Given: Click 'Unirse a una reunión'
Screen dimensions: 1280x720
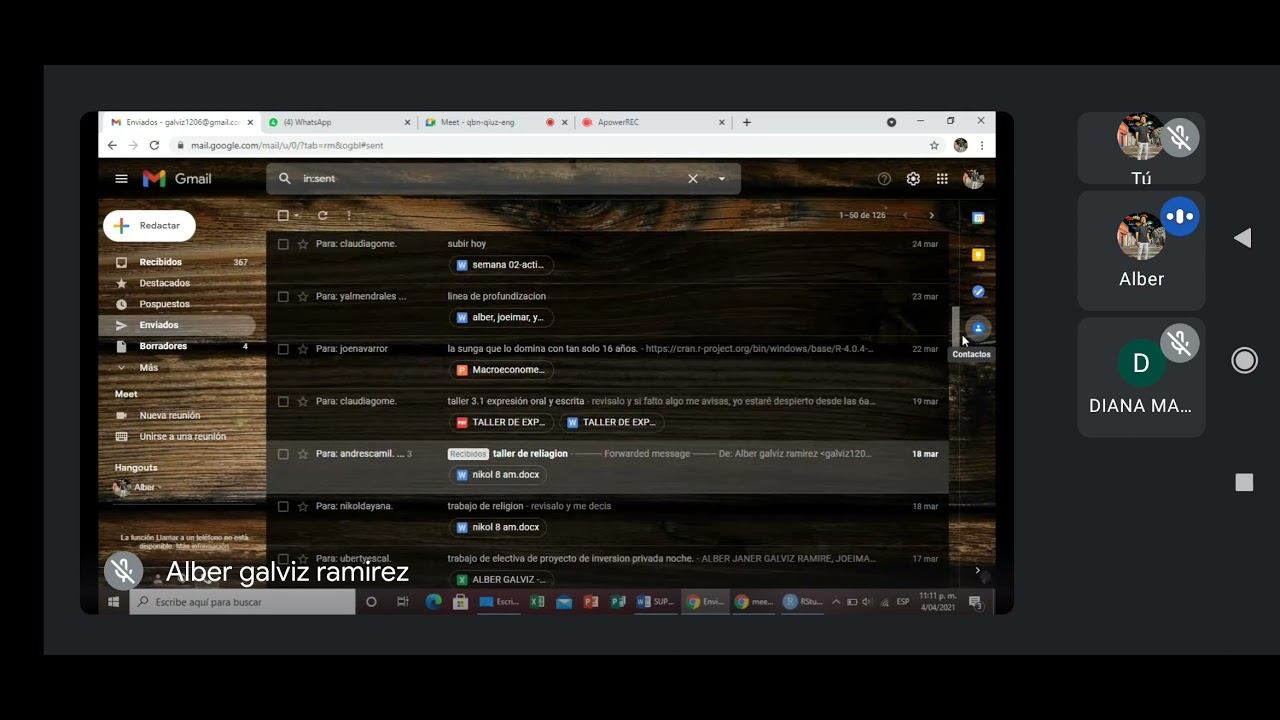Looking at the screenshot, I should [x=182, y=436].
